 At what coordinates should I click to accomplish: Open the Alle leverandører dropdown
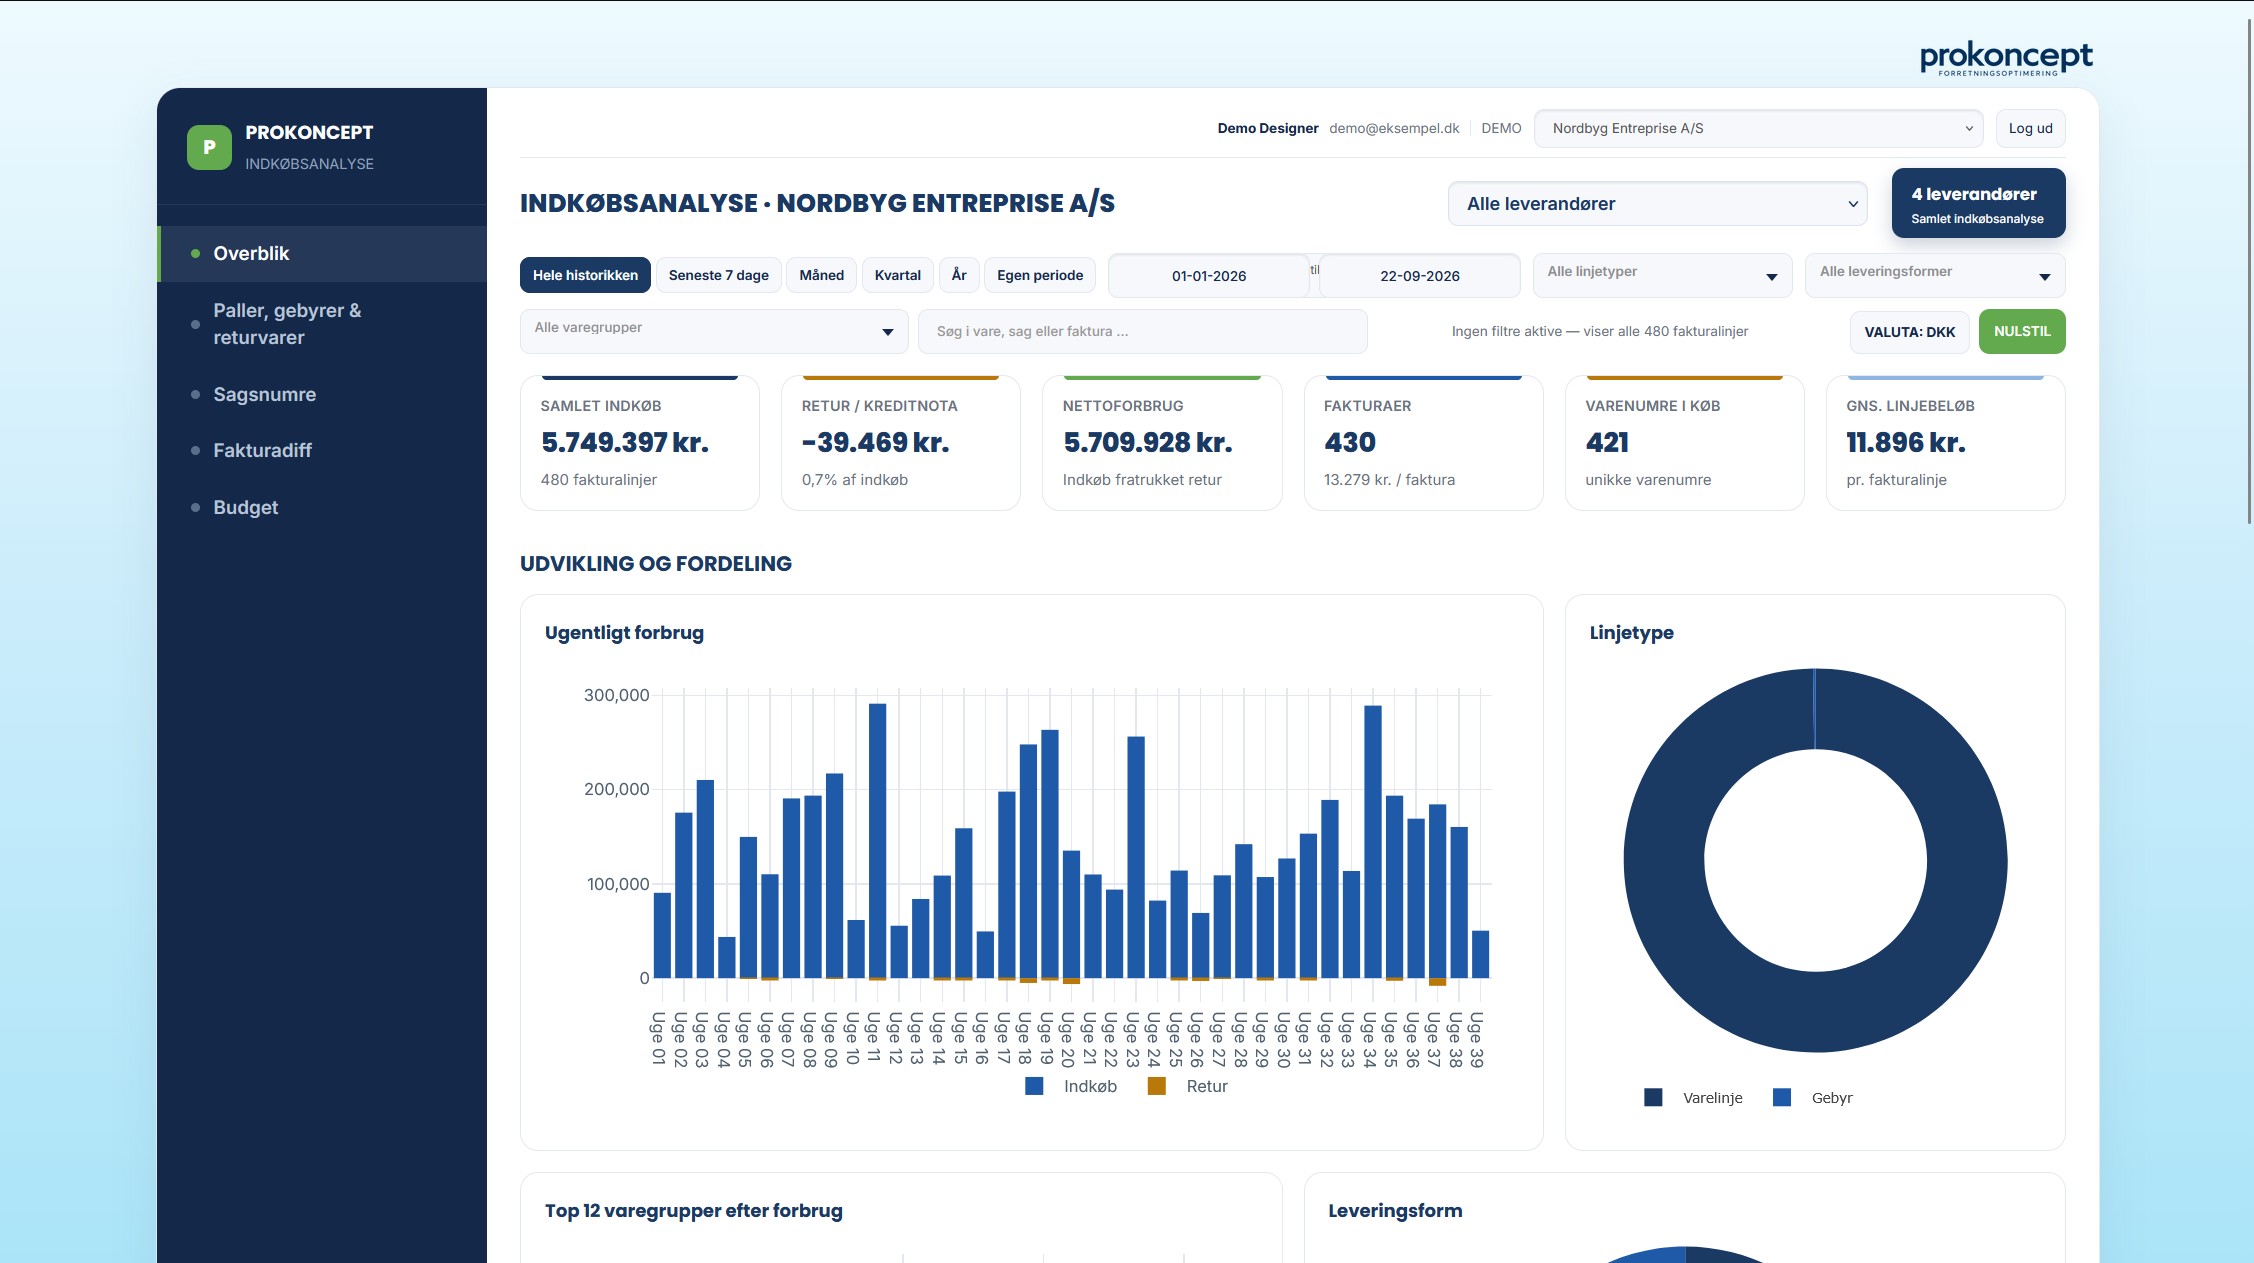[1657, 204]
